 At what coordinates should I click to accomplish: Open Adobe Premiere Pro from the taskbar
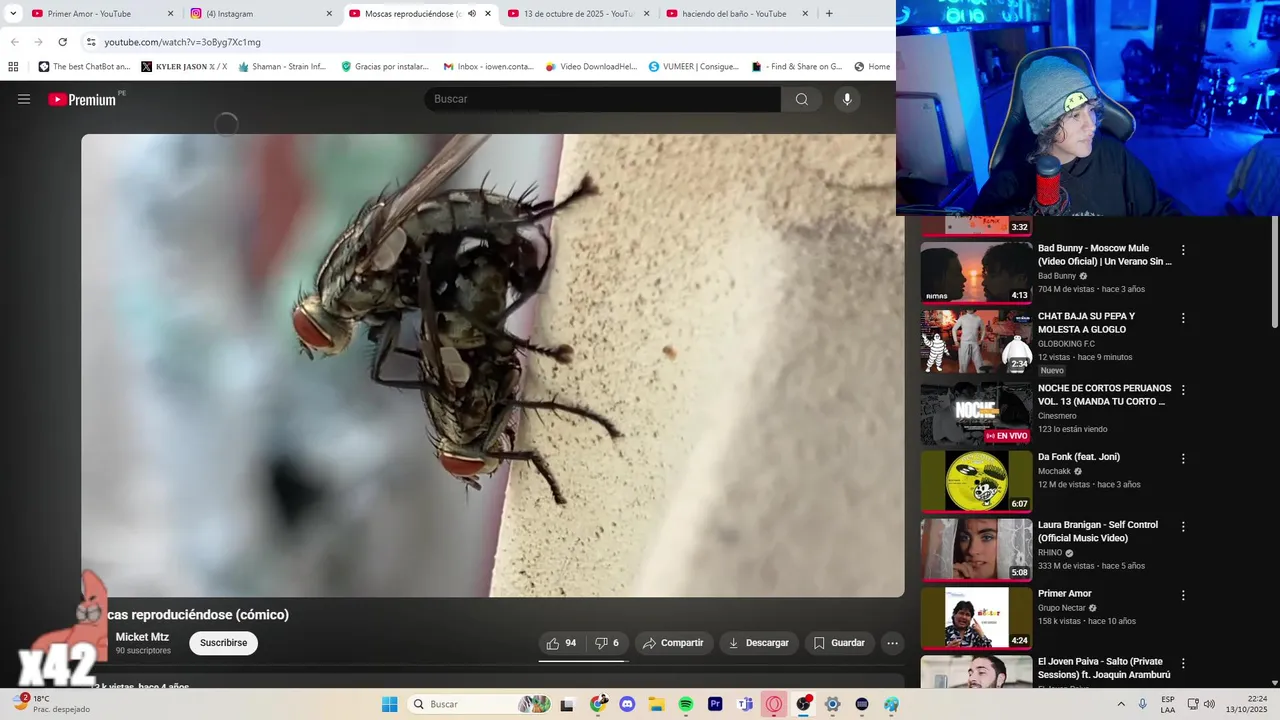[715, 704]
